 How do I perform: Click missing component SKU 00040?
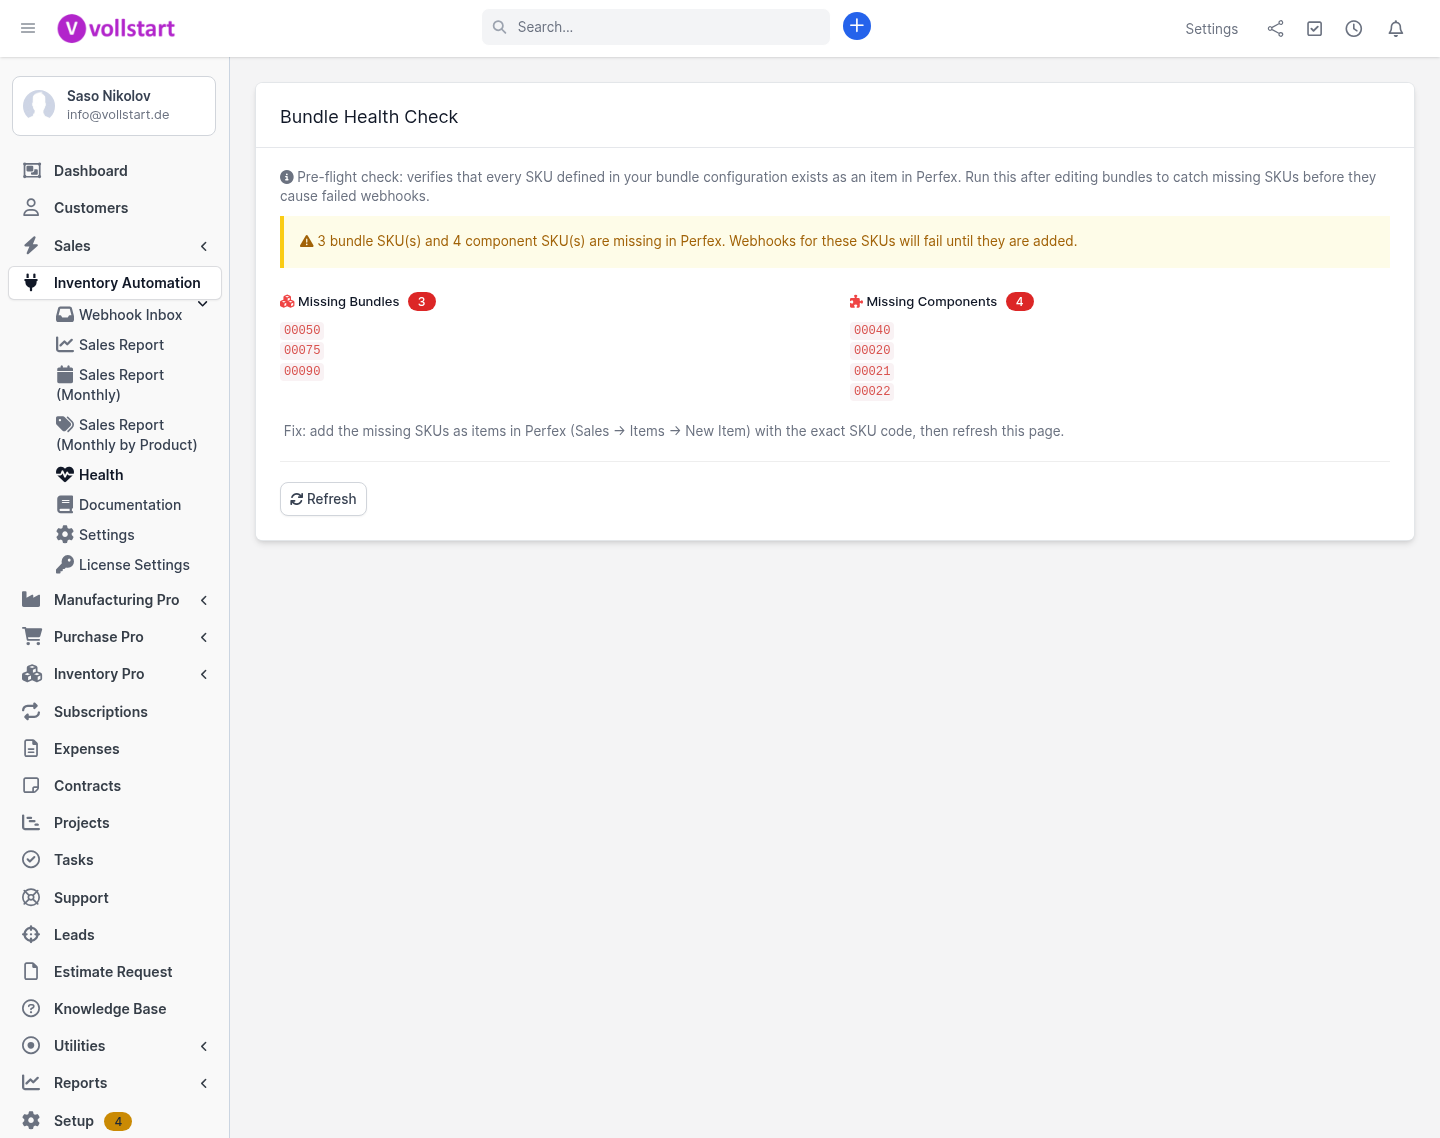872,330
